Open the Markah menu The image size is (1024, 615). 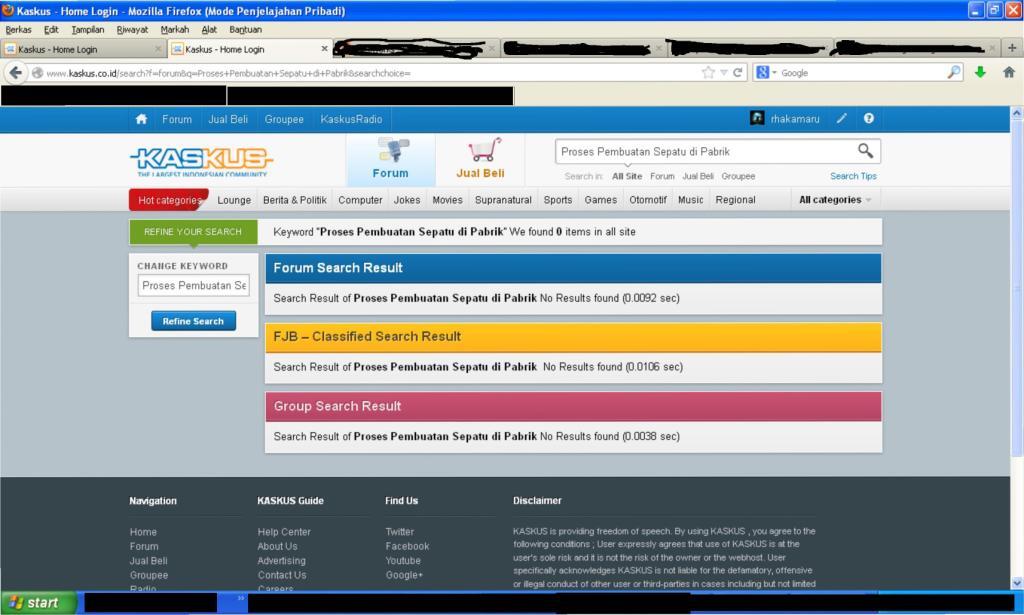pos(174,29)
